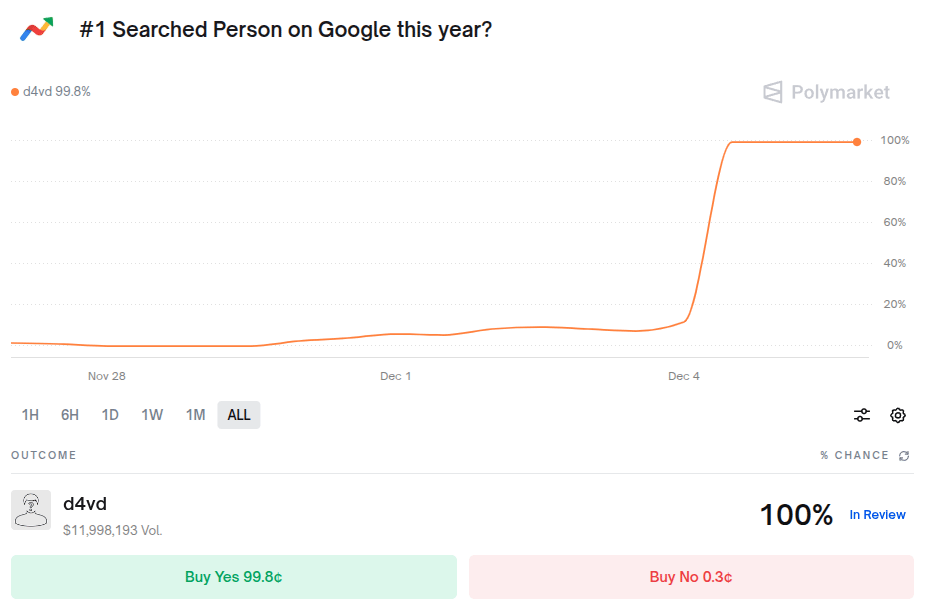The height and width of the screenshot is (610, 930).
Task: Open chart settings gear icon
Action: pyautogui.click(x=898, y=415)
